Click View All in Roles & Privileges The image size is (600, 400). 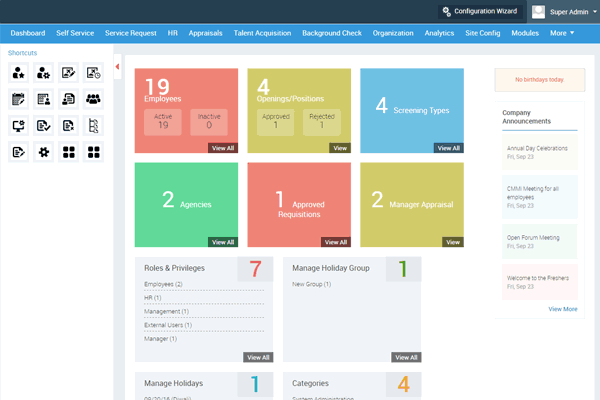point(258,357)
